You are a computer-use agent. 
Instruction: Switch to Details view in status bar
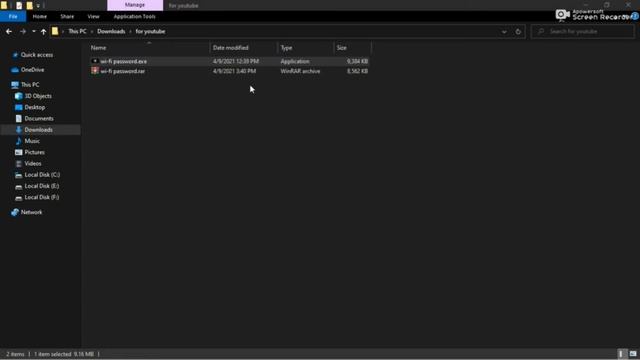[x=621, y=354]
